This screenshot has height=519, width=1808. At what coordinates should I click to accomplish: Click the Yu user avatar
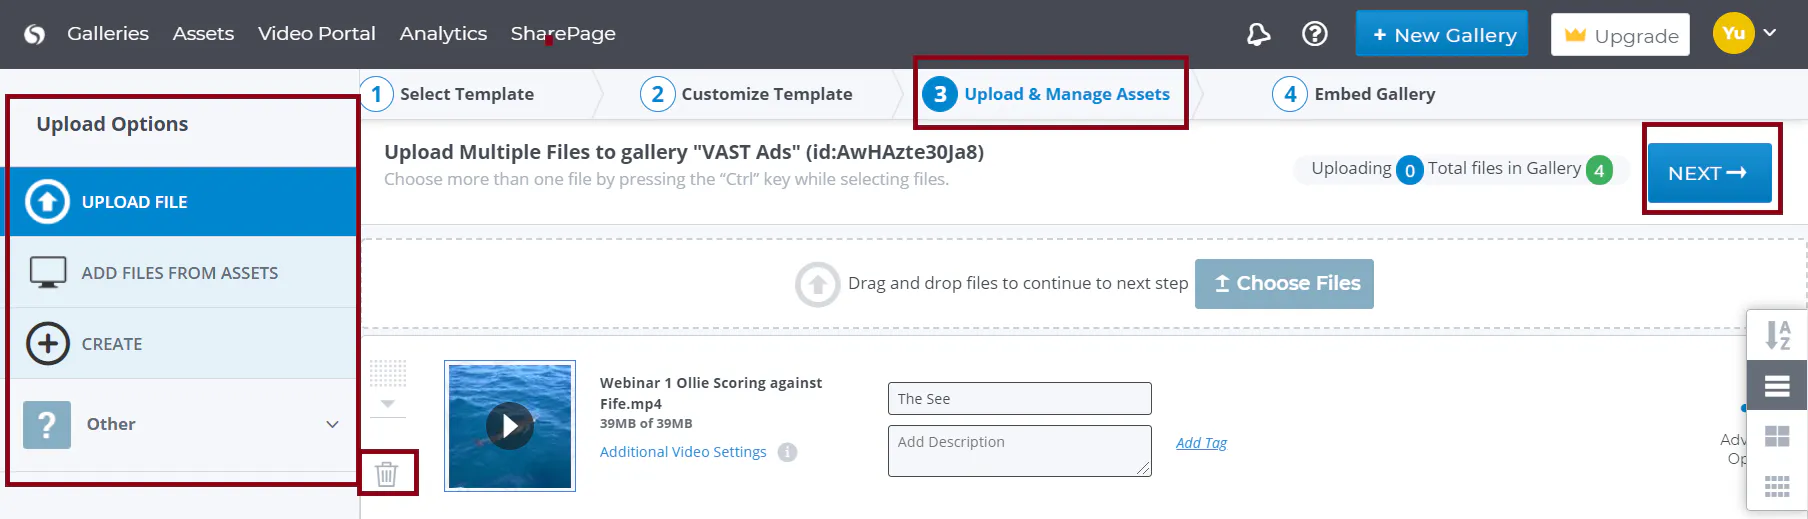pos(1733,33)
